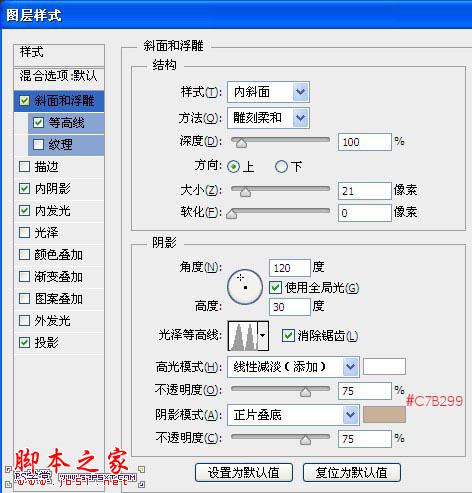
Task: Click shadow opacity field 75
Action: tap(365, 439)
